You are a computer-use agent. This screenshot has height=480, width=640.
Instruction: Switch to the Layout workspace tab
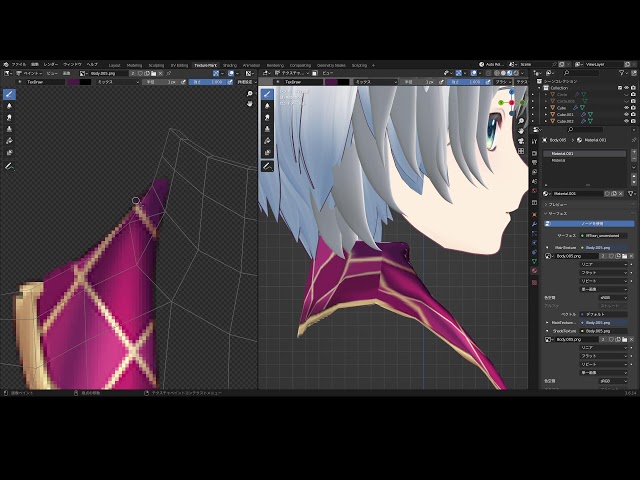(115, 65)
